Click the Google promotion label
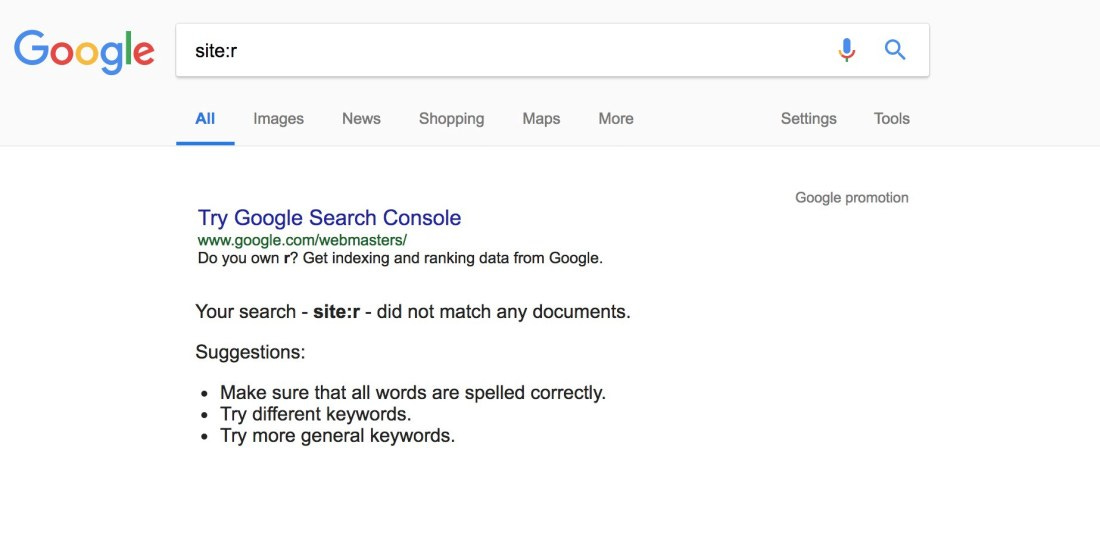 (x=852, y=198)
